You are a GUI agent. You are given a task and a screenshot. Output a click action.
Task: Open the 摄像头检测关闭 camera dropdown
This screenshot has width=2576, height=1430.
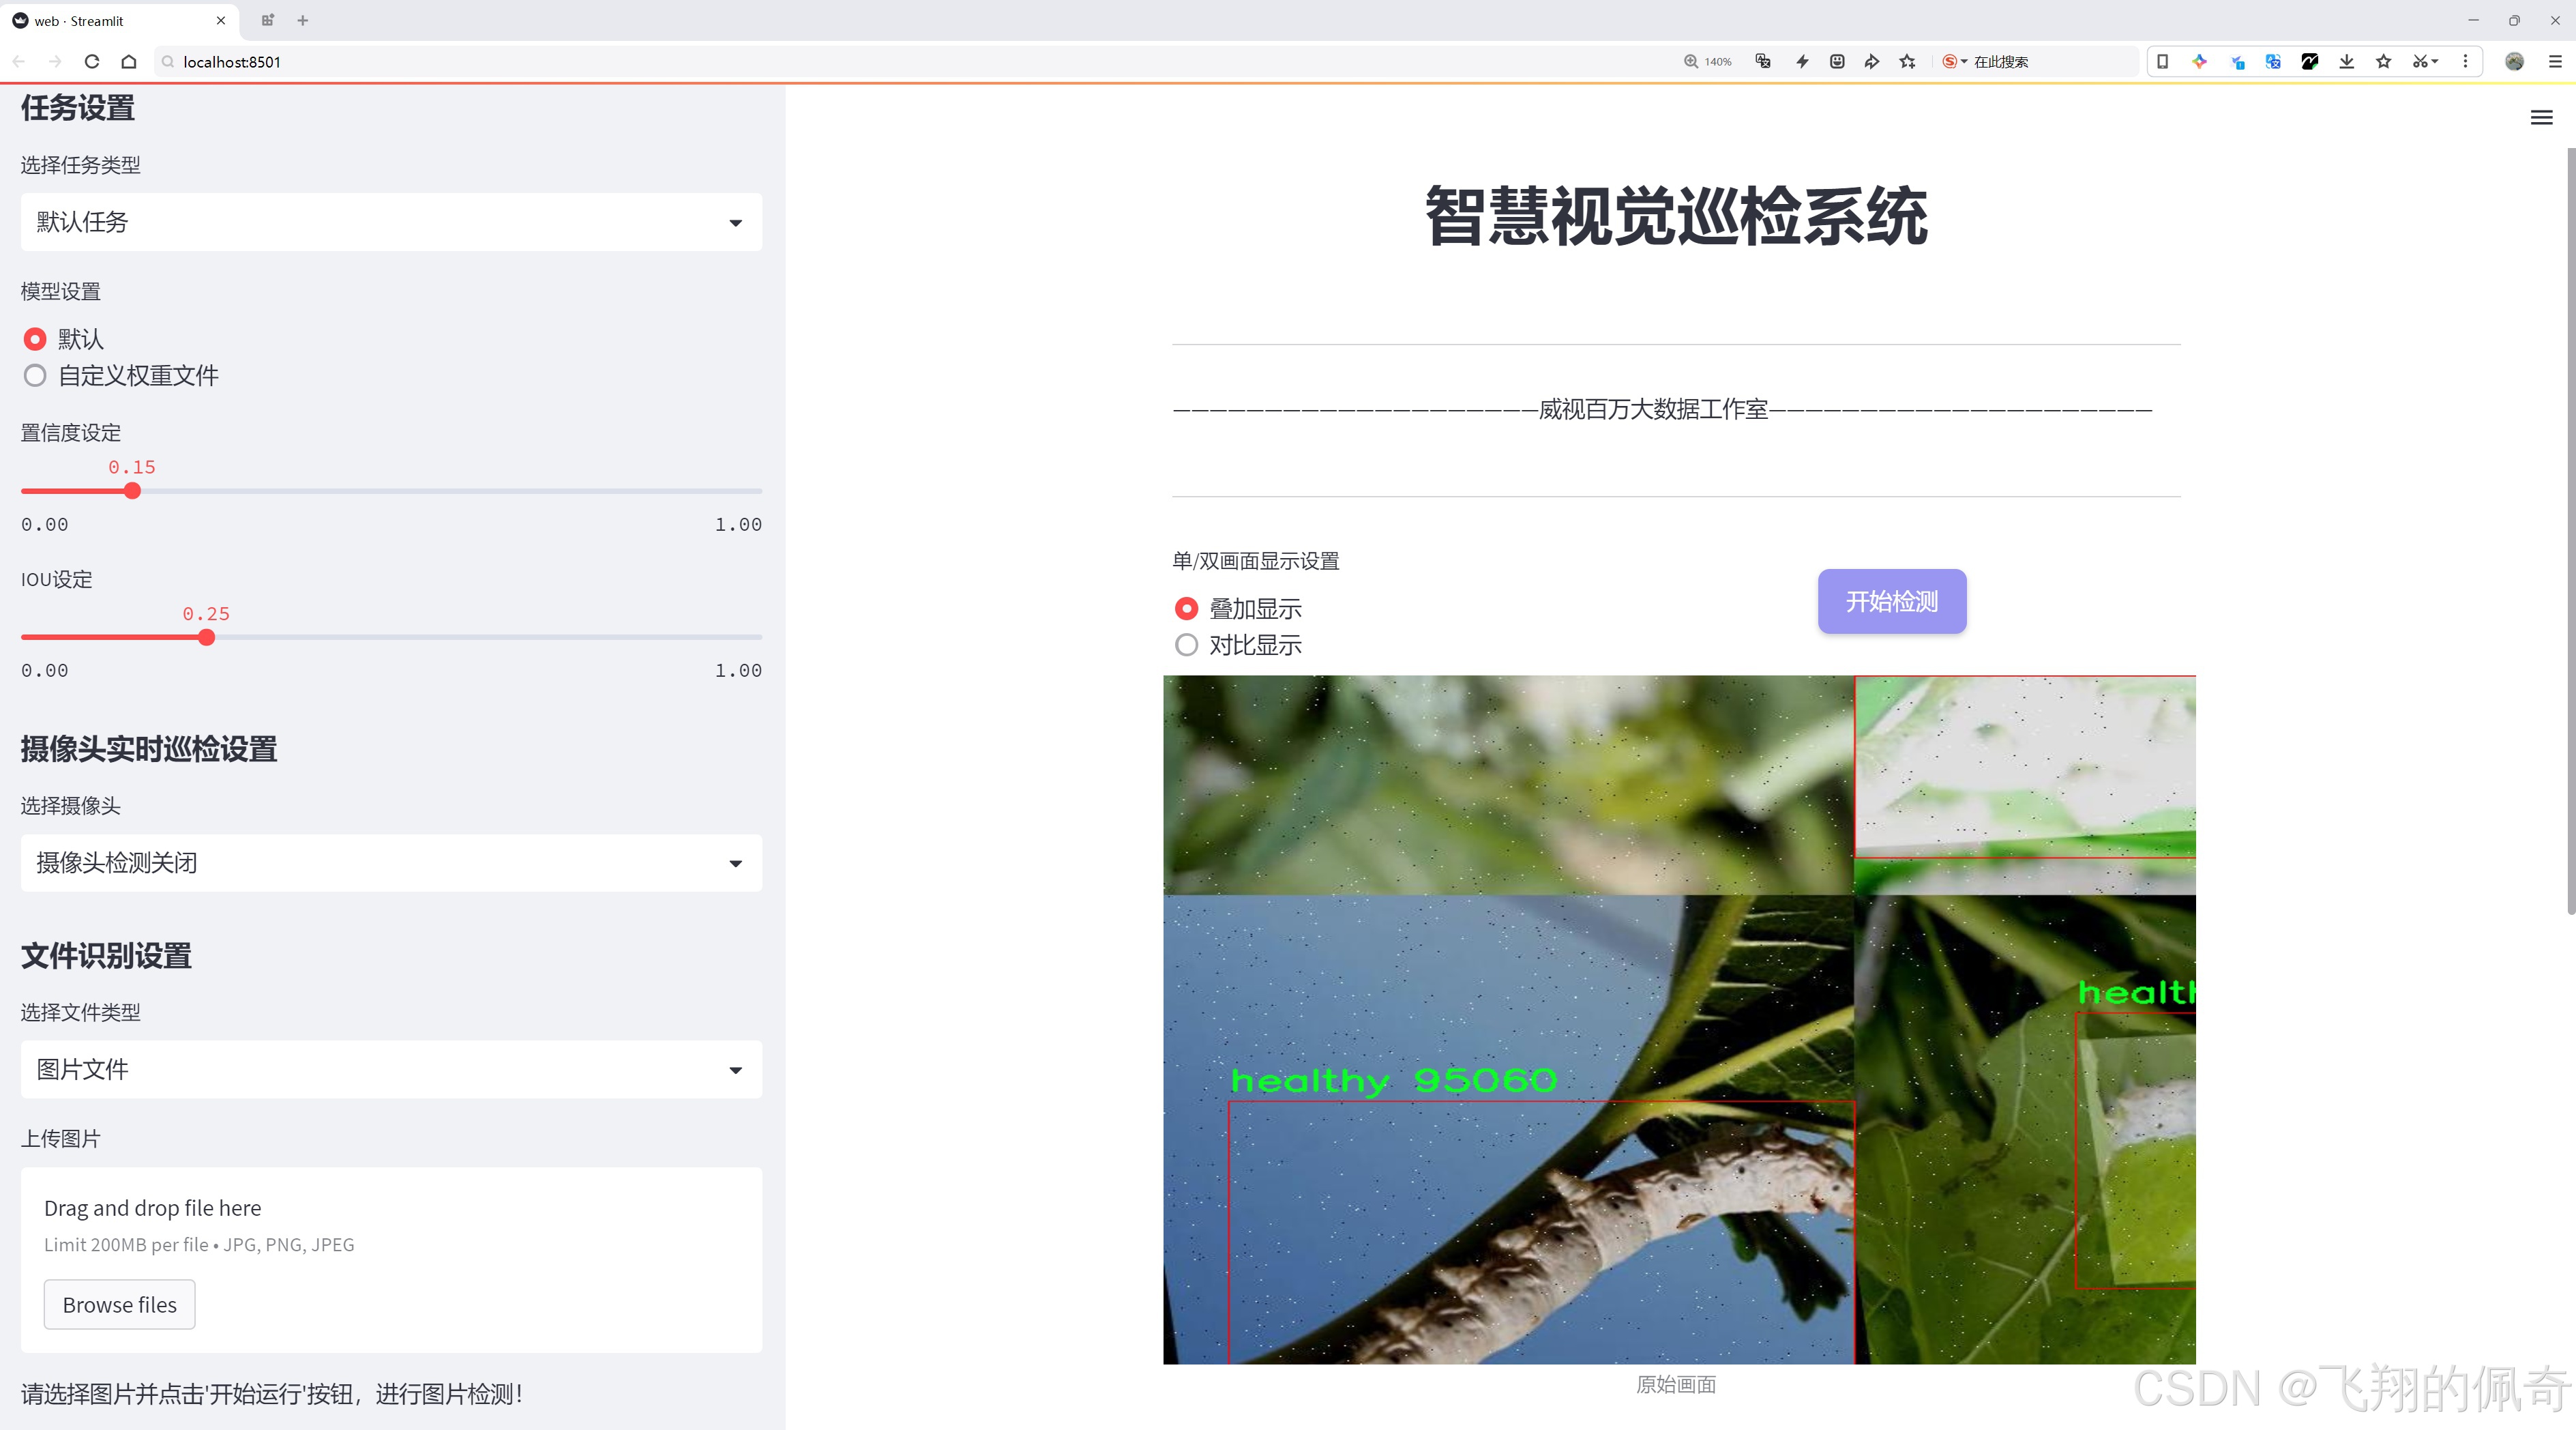coord(390,863)
